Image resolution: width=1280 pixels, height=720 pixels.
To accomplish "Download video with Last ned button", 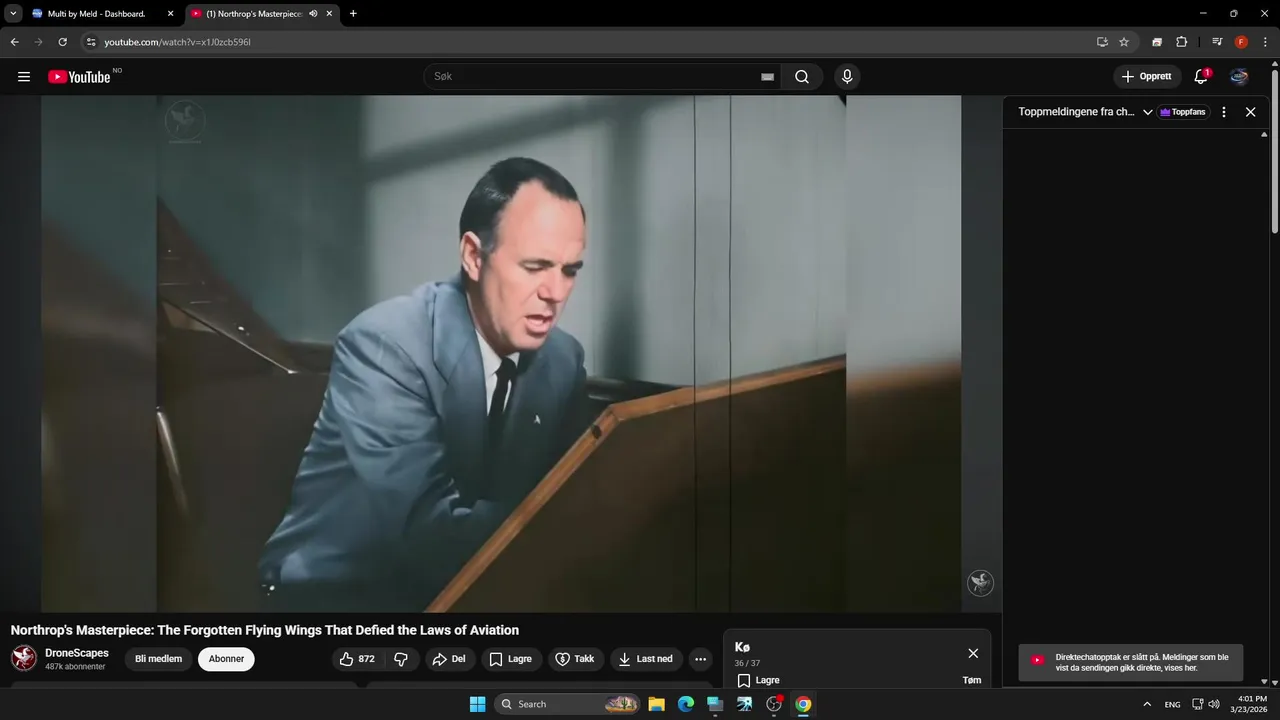I will point(646,659).
